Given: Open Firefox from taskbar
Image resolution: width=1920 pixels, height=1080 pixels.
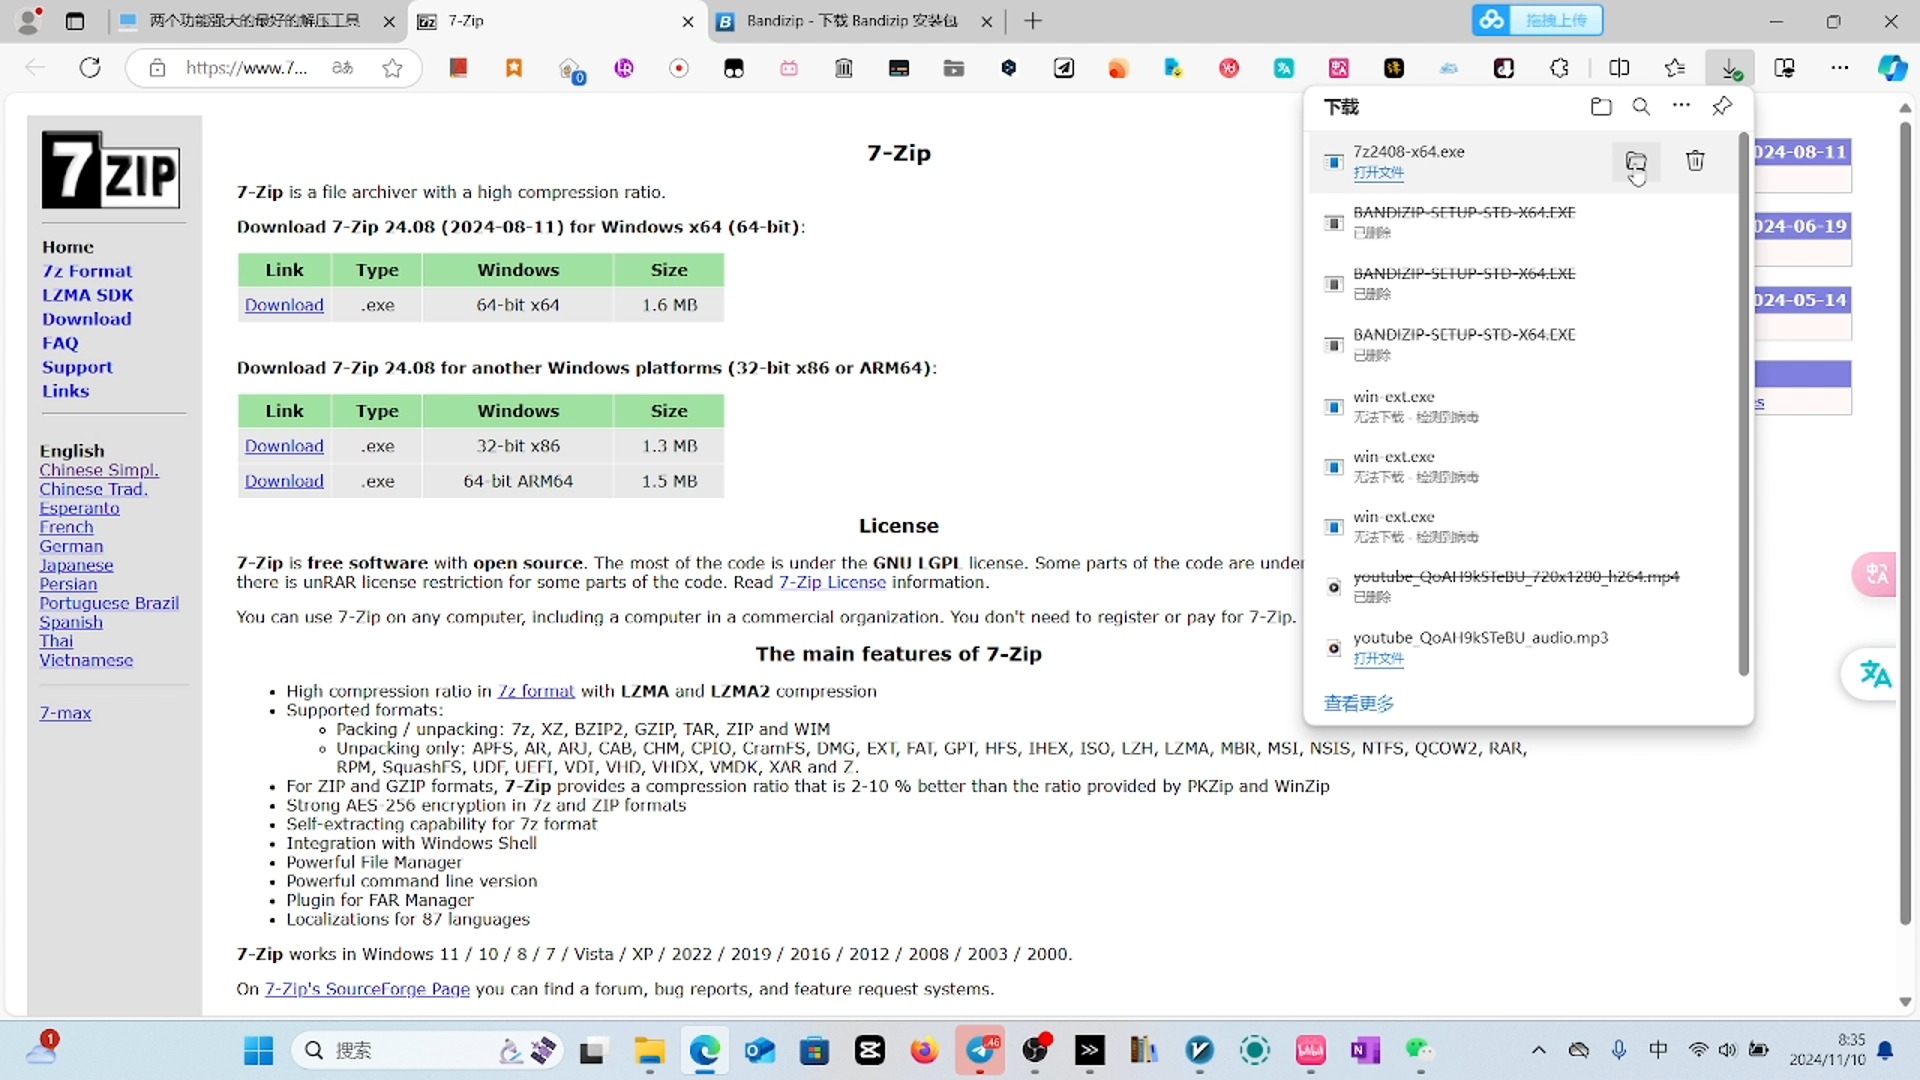Looking at the screenshot, I should click(924, 1050).
